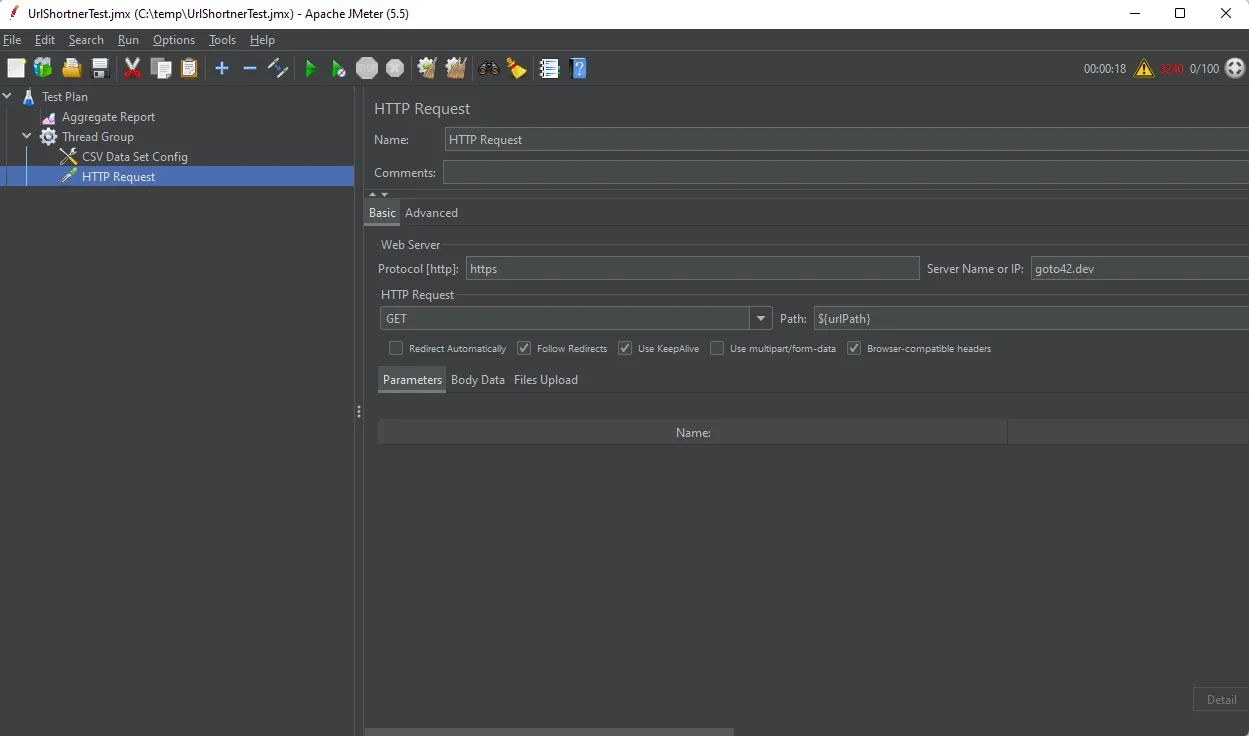
Task: Switch to the Basic tab
Action: [x=382, y=213]
